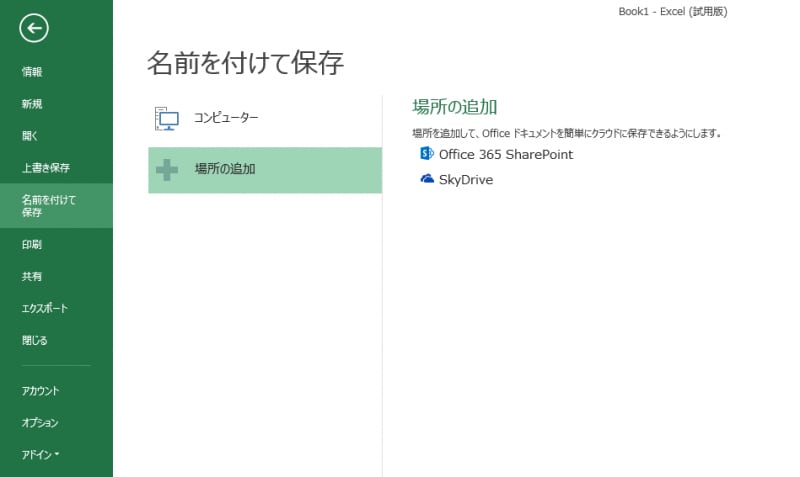The width and height of the screenshot is (800, 477).
Task: Select the 場所の追加 location entry
Action: click(x=265, y=170)
